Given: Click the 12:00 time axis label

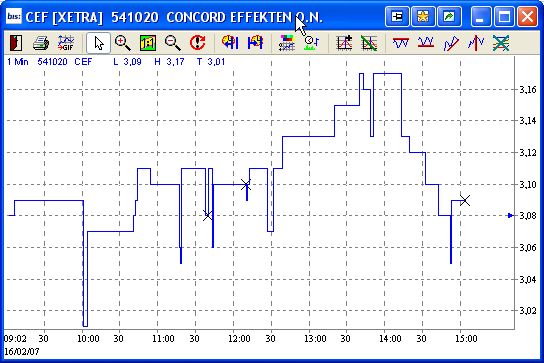Looking at the screenshot, I should pyautogui.click(x=239, y=338).
